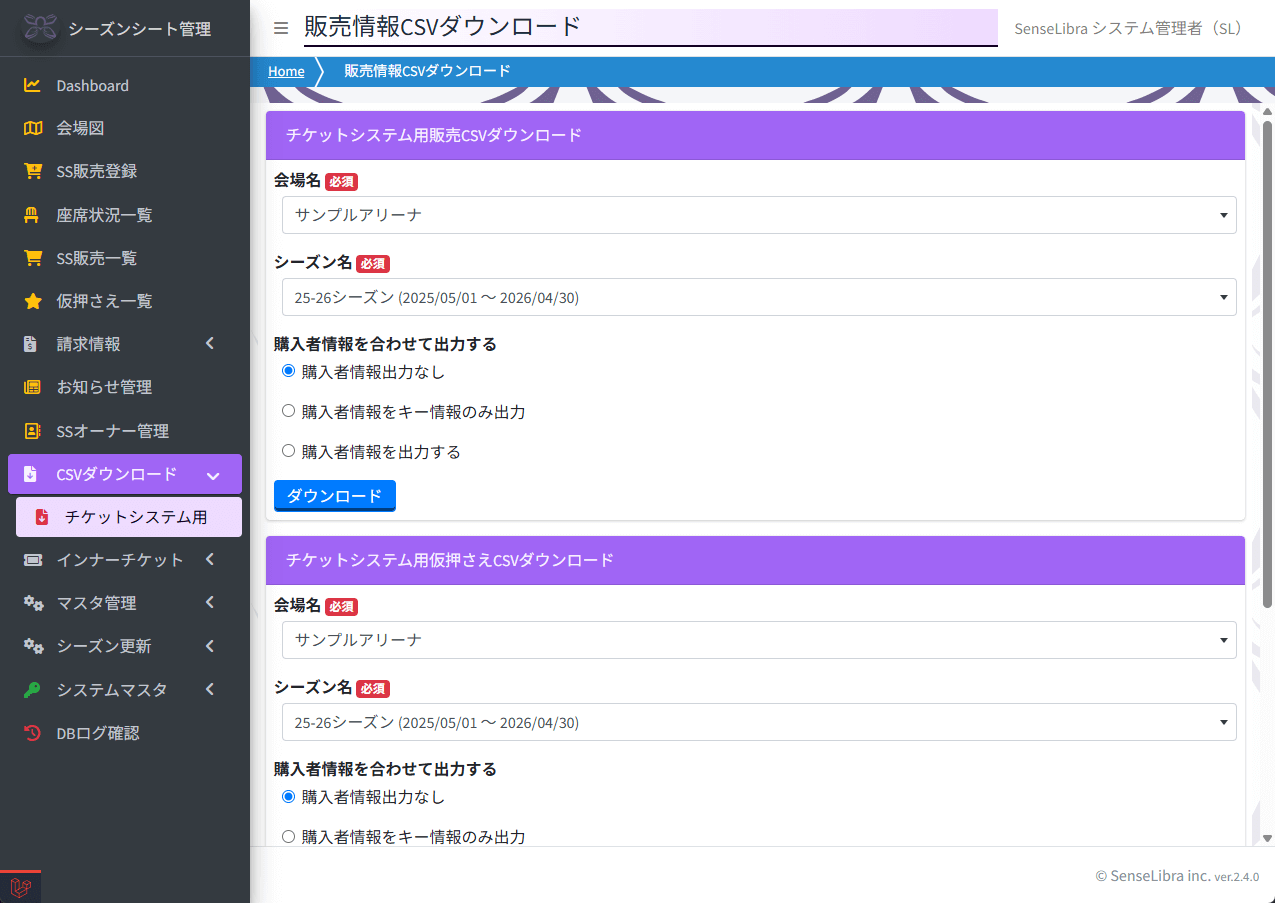Click the hamburger menu toggle icon
The height and width of the screenshot is (903, 1275).
pyautogui.click(x=280, y=28)
